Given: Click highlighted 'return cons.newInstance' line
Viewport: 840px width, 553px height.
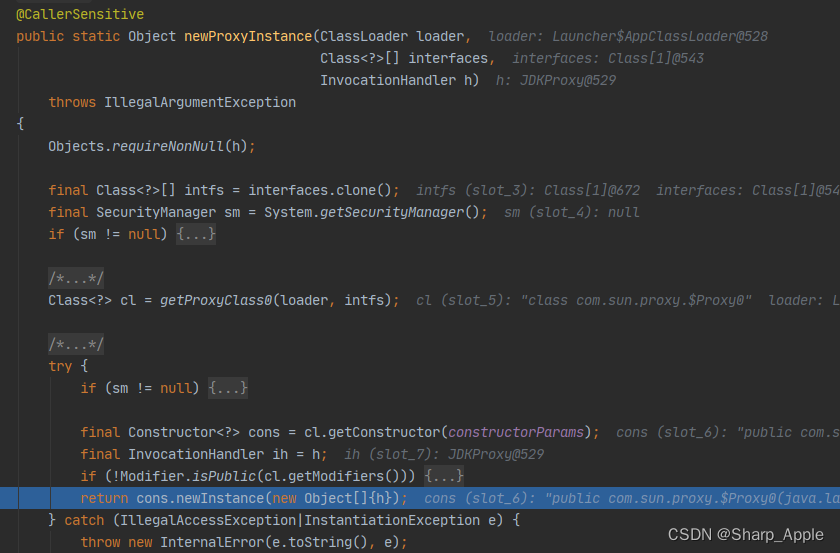Looking at the screenshot, I should coord(420,498).
